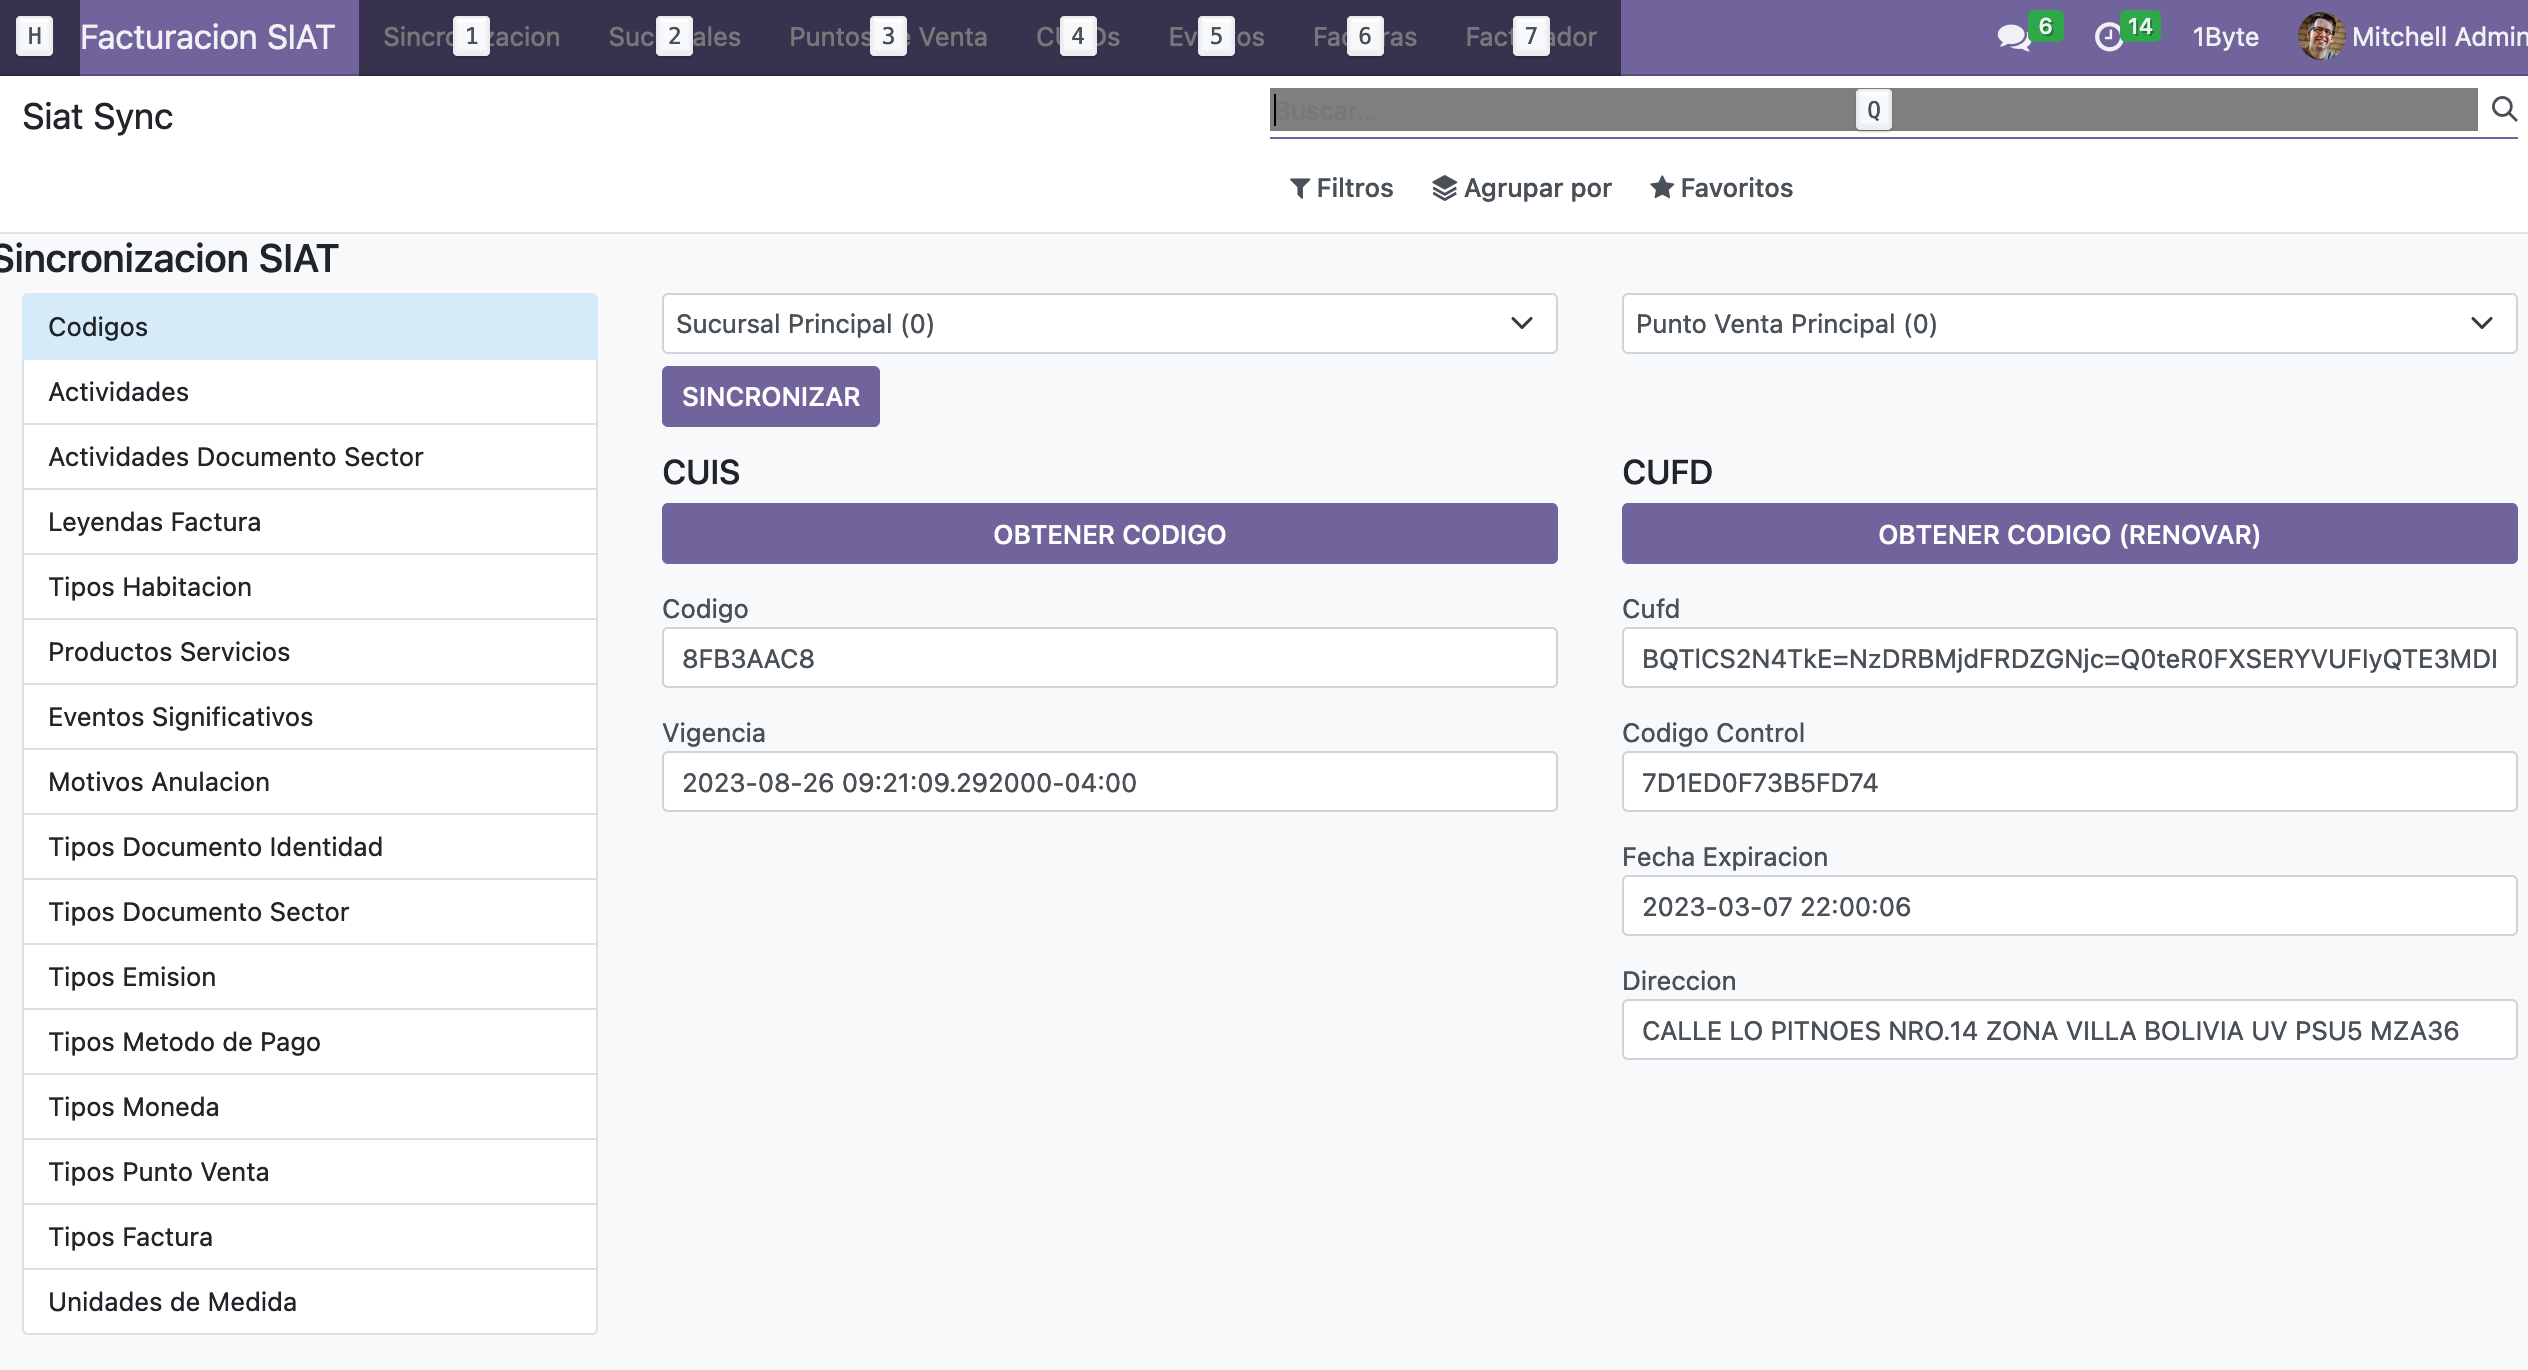Open the conversations chat icon

[x=2012, y=38]
